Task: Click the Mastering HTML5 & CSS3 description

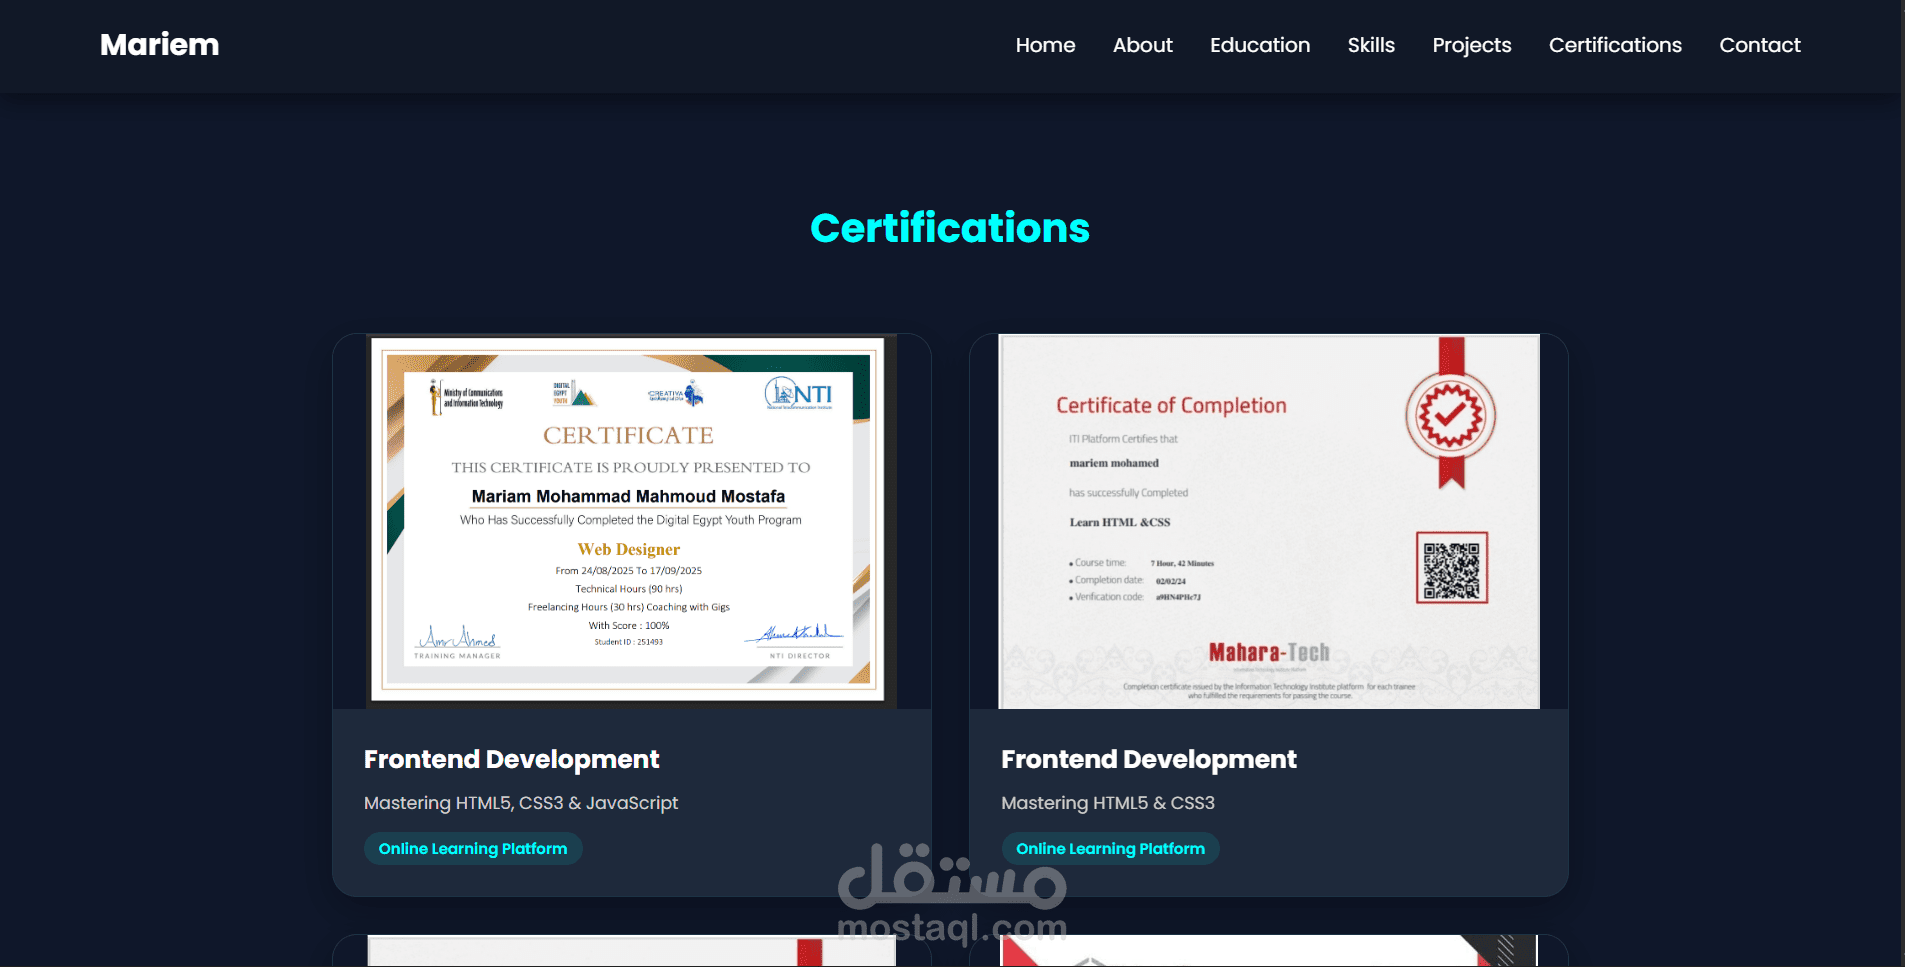Action: coord(1108,803)
